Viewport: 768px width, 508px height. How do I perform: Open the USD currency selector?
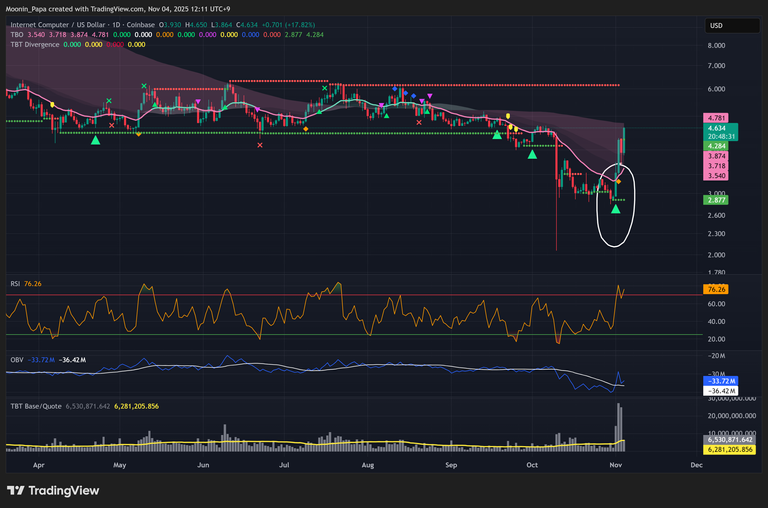[x=716, y=25]
